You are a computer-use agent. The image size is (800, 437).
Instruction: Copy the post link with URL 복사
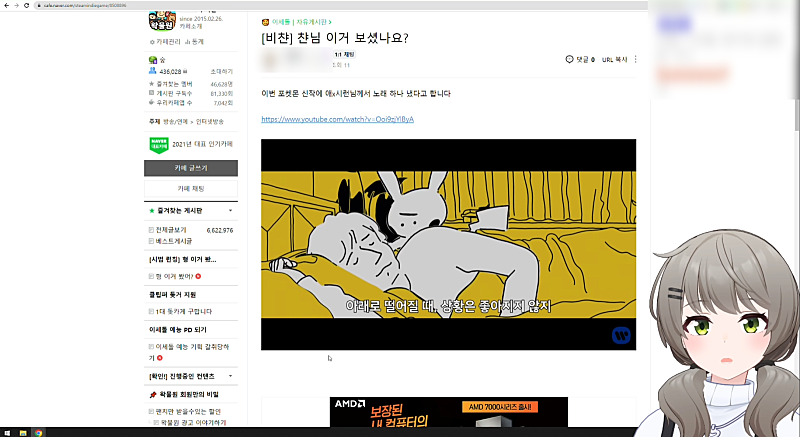(x=614, y=60)
